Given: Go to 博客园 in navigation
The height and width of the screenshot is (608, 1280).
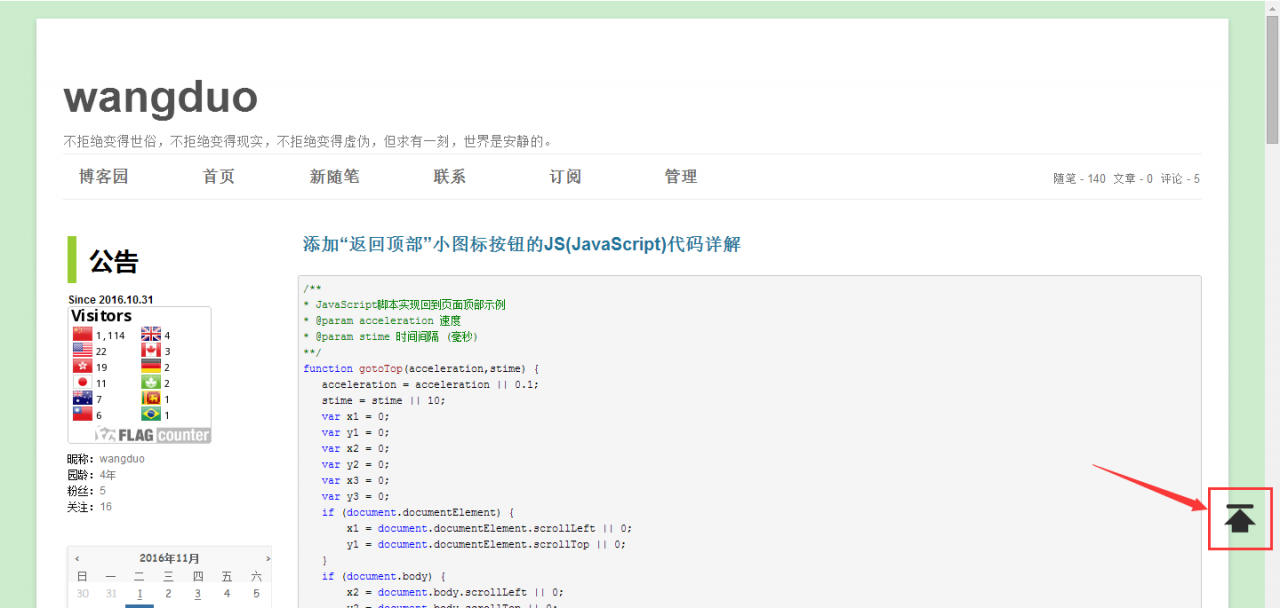Looking at the screenshot, I should [104, 177].
